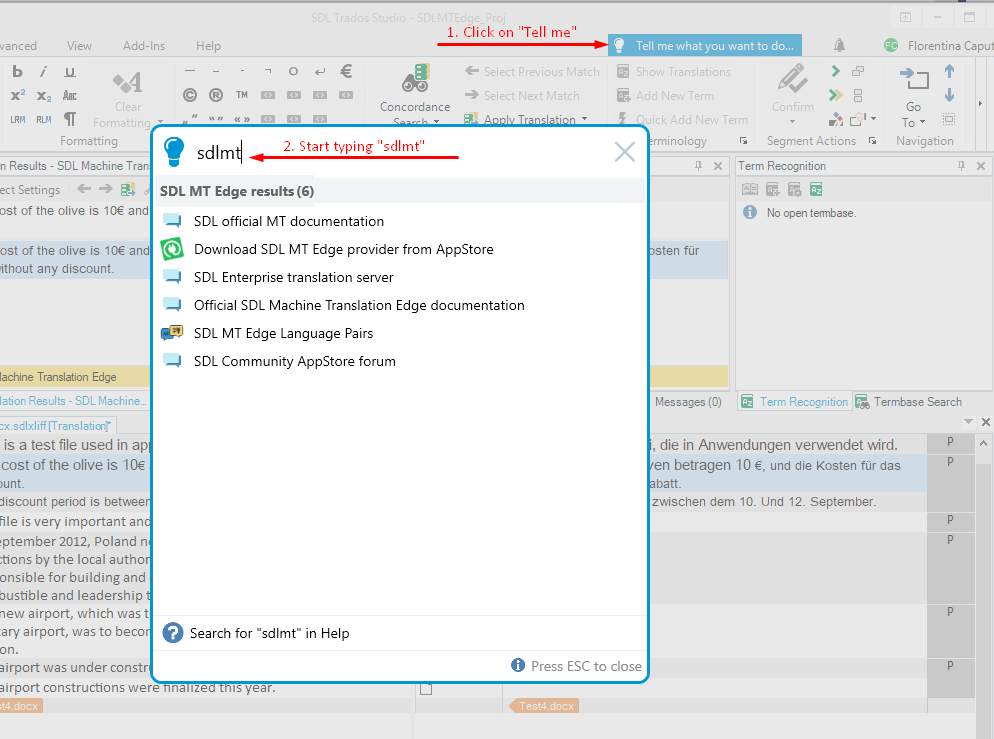Insert the TM trademark symbol
Viewport: 994px width, 739px height.
pos(242,95)
